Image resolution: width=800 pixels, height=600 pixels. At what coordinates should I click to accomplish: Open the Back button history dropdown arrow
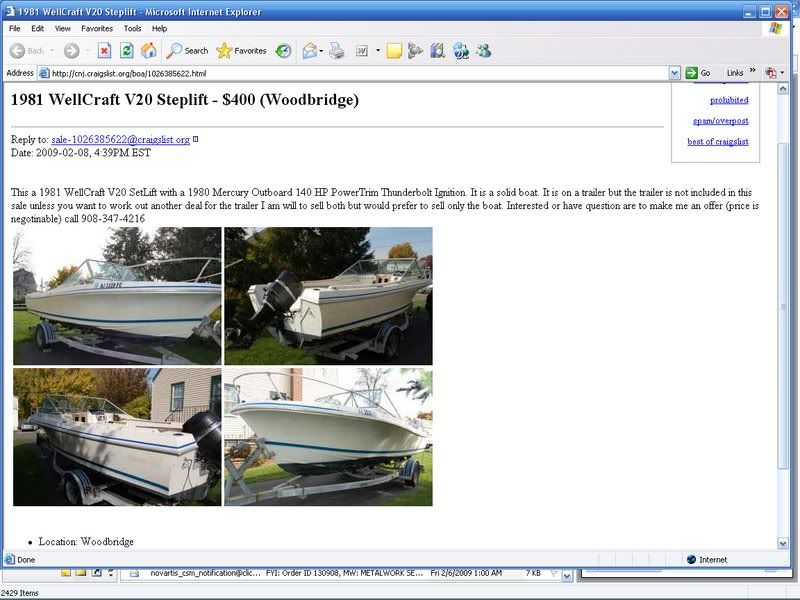(x=52, y=51)
